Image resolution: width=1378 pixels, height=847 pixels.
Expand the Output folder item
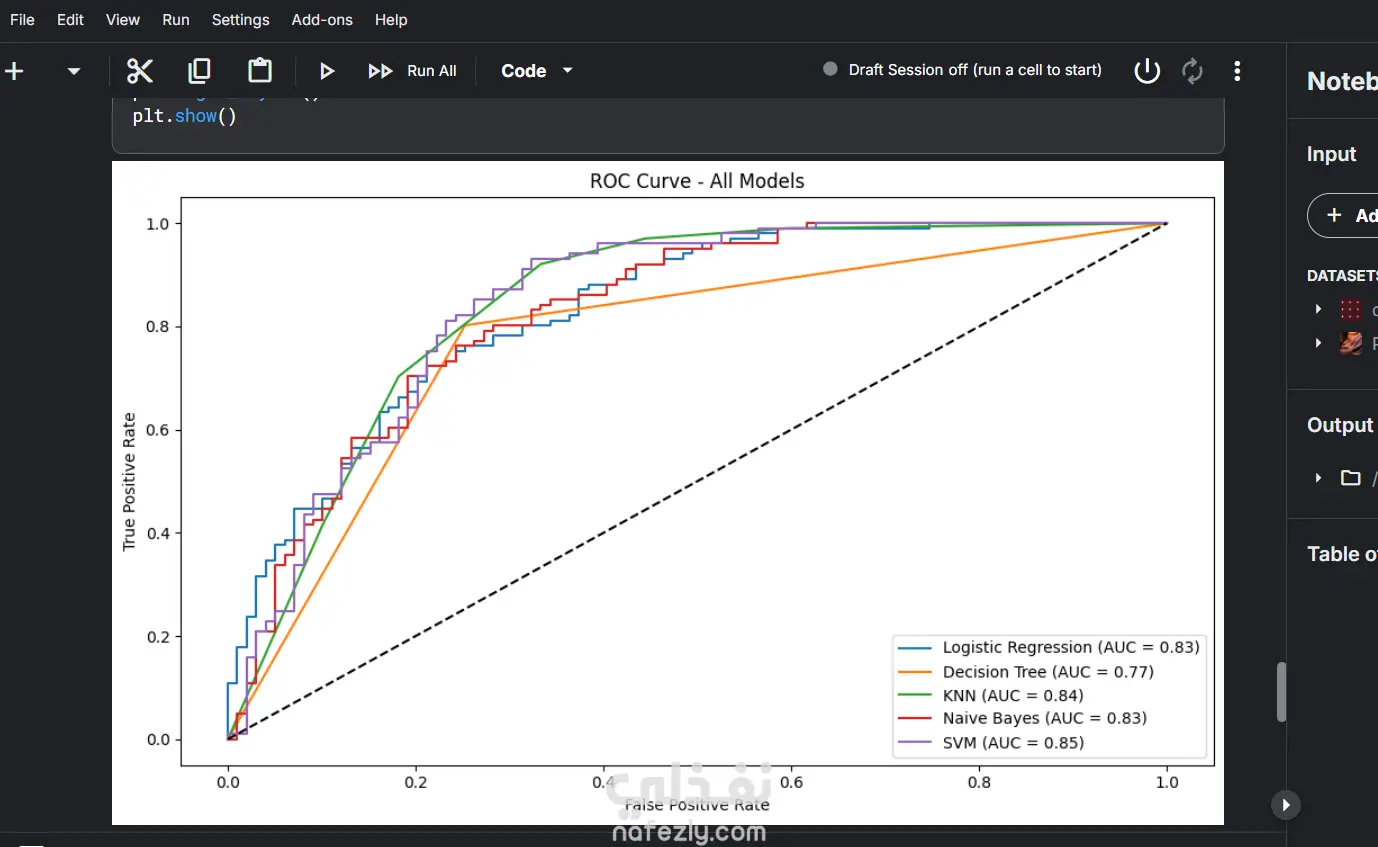[x=1318, y=478]
